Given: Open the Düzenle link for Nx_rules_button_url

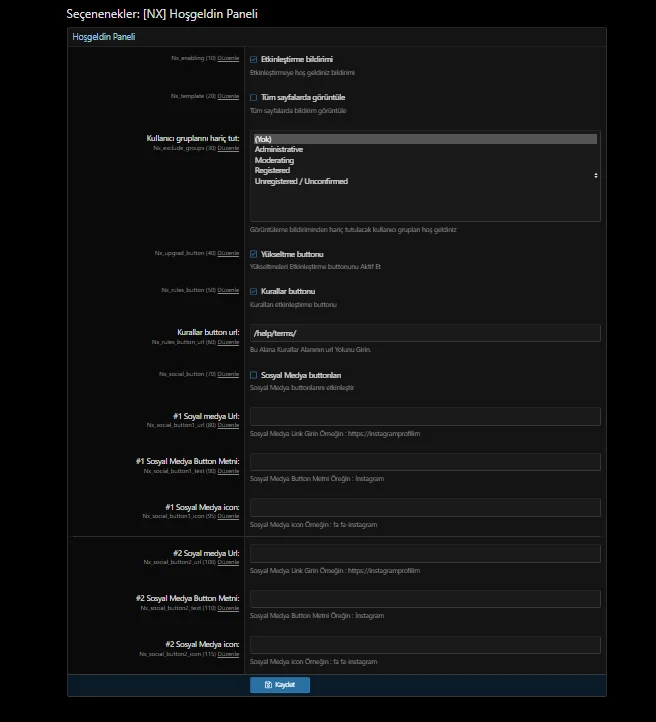Looking at the screenshot, I should [228, 342].
